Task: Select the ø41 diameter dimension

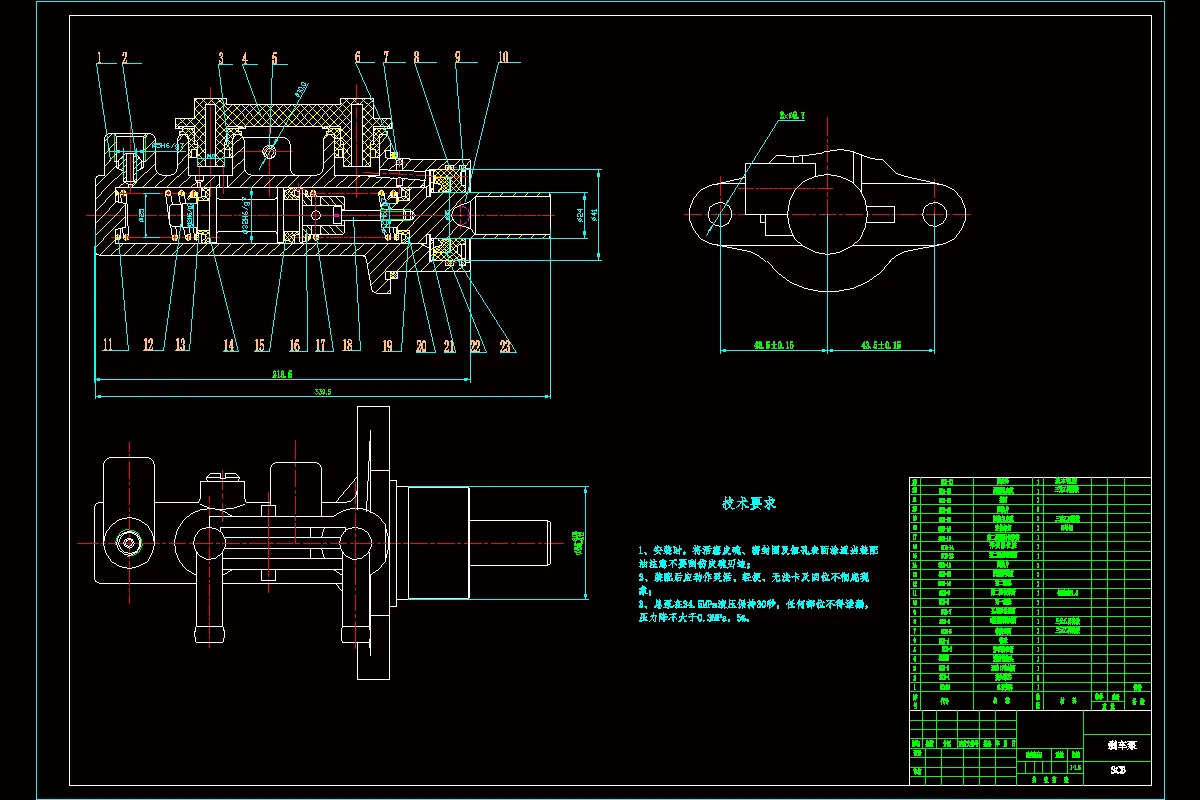Action: [x=594, y=214]
